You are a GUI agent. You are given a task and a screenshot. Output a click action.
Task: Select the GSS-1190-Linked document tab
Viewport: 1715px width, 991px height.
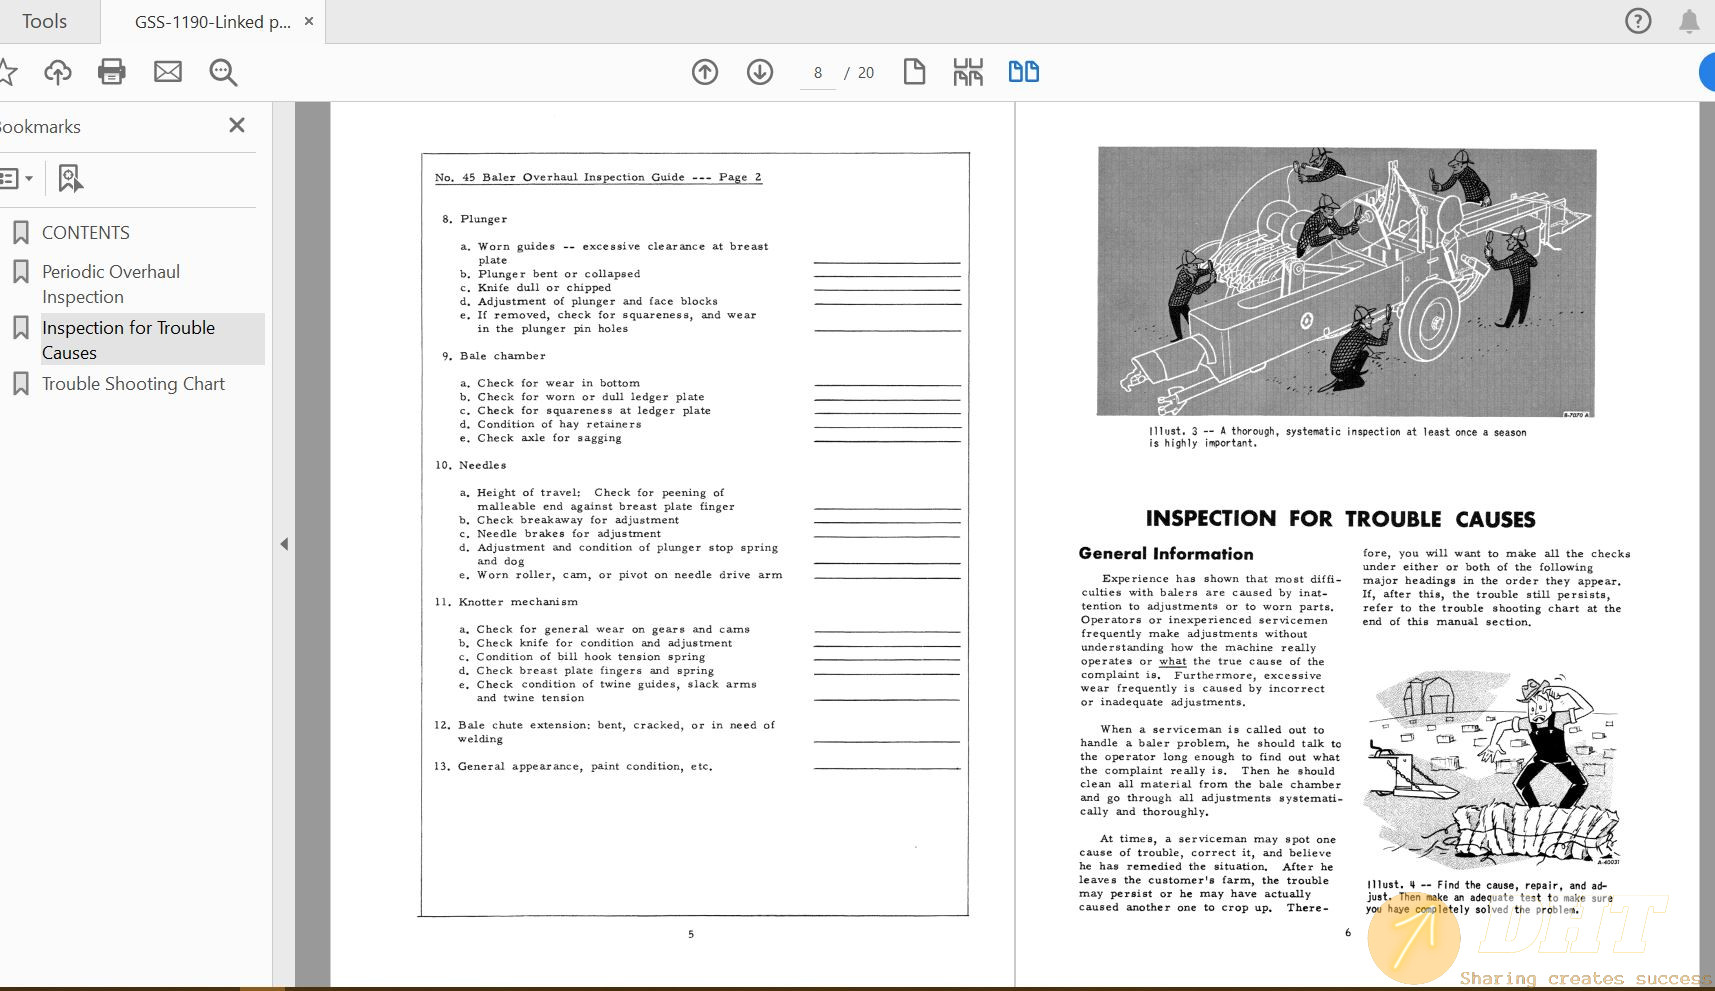pyautogui.click(x=212, y=21)
